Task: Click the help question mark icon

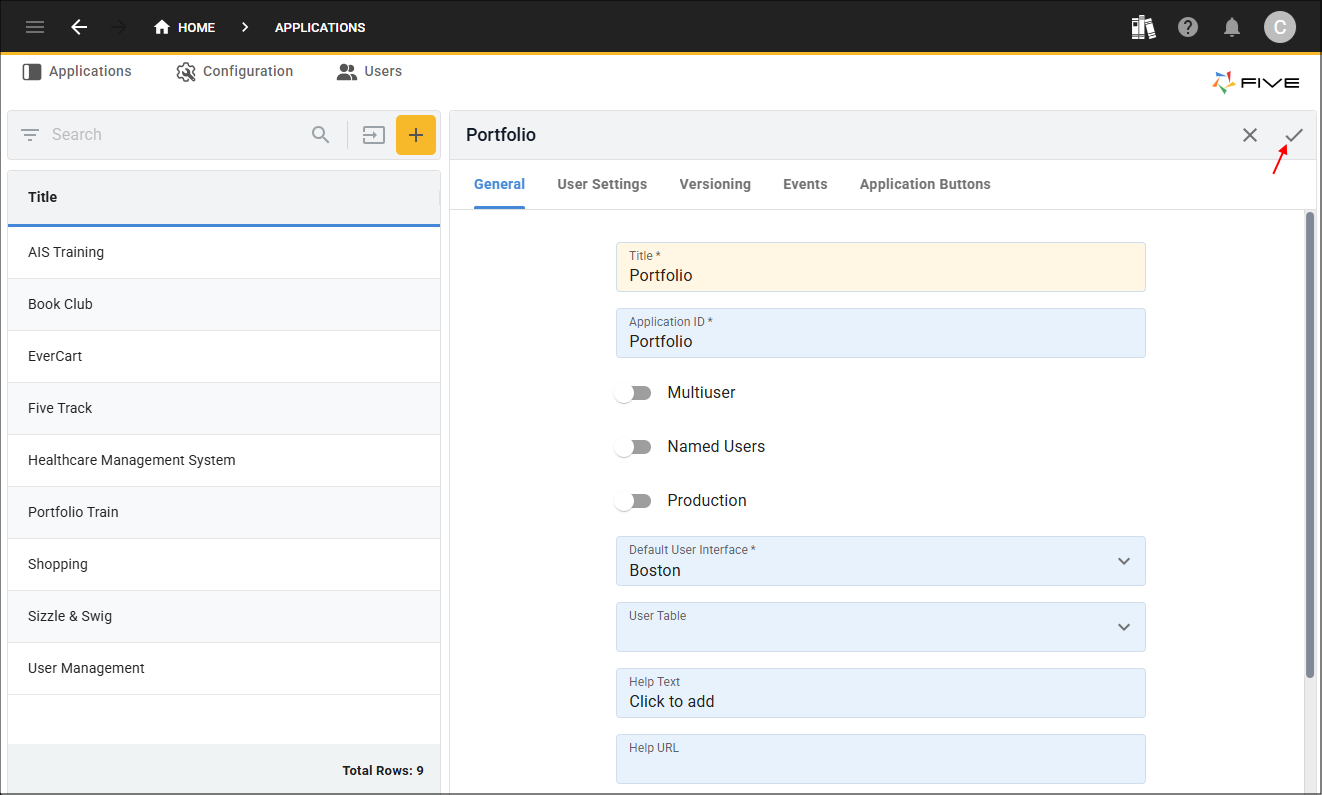Action: tap(1188, 27)
